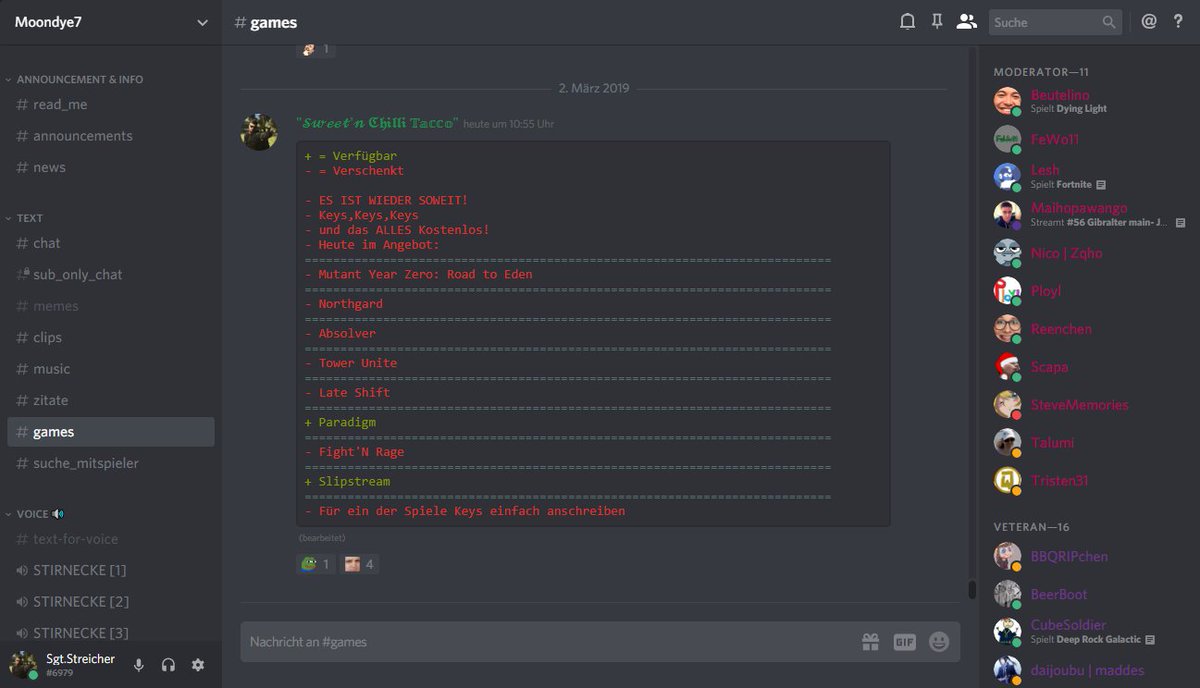The height and width of the screenshot is (688, 1200).
Task: Toggle the cropped reaction above the date divider
Action: click(x=316, y=50)
